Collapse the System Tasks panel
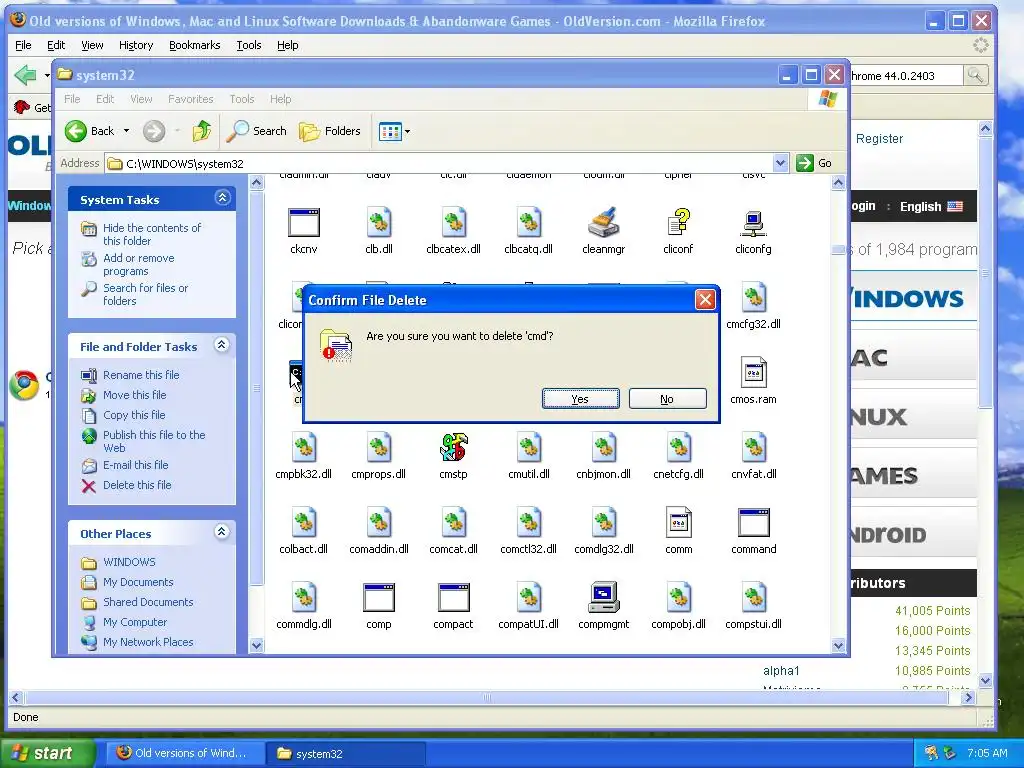The image size is (1024, 768). [222, 198]
